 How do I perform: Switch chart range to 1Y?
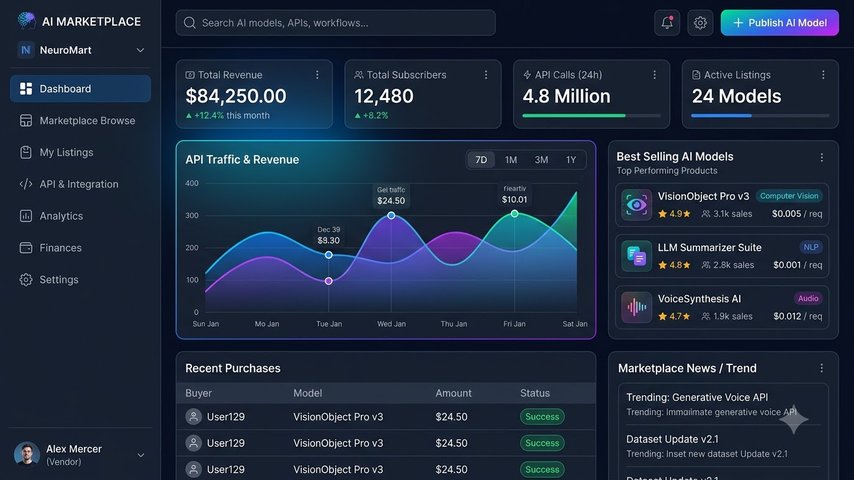[x=571, y=160]
